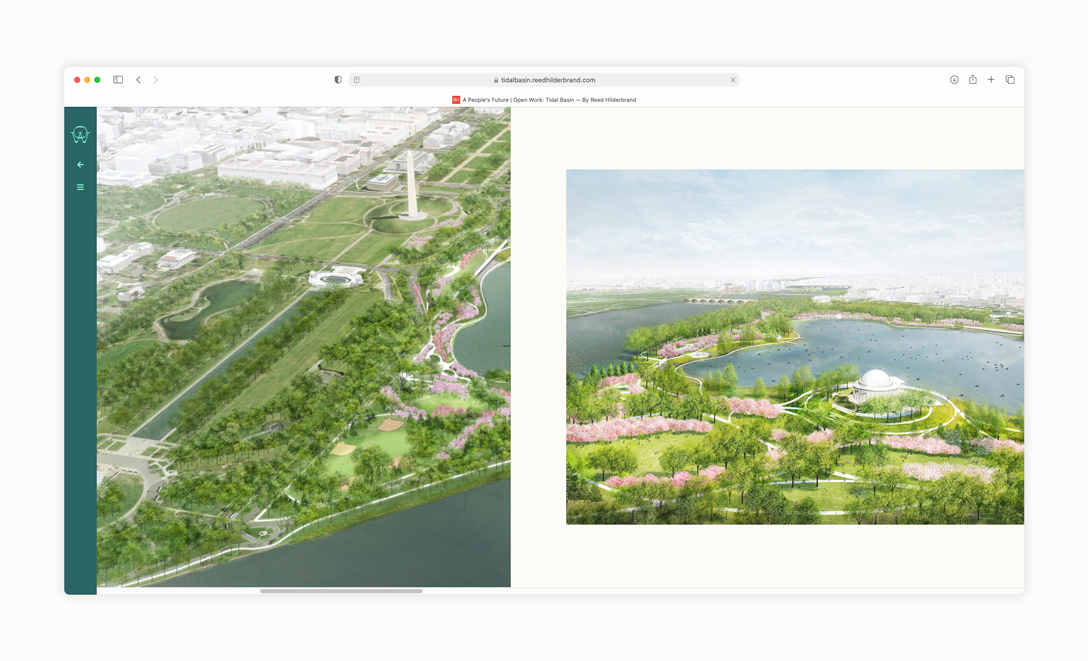Click the Reed Hilderbrand logo in the sidebar

[79, 133]
